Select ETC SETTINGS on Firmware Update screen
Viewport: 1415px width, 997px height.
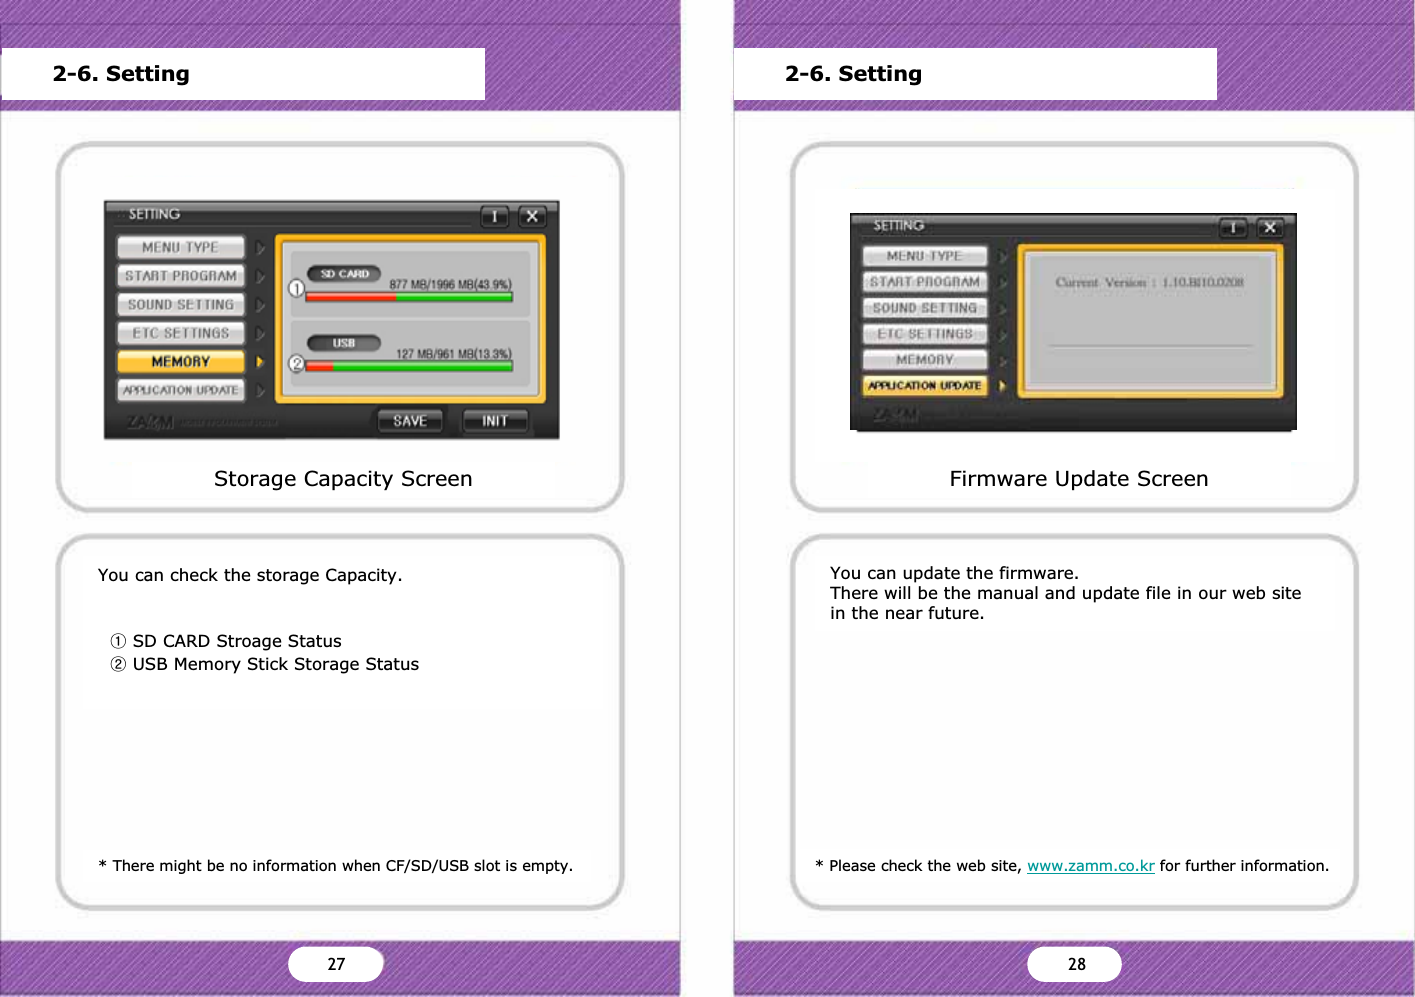point(924,334)
